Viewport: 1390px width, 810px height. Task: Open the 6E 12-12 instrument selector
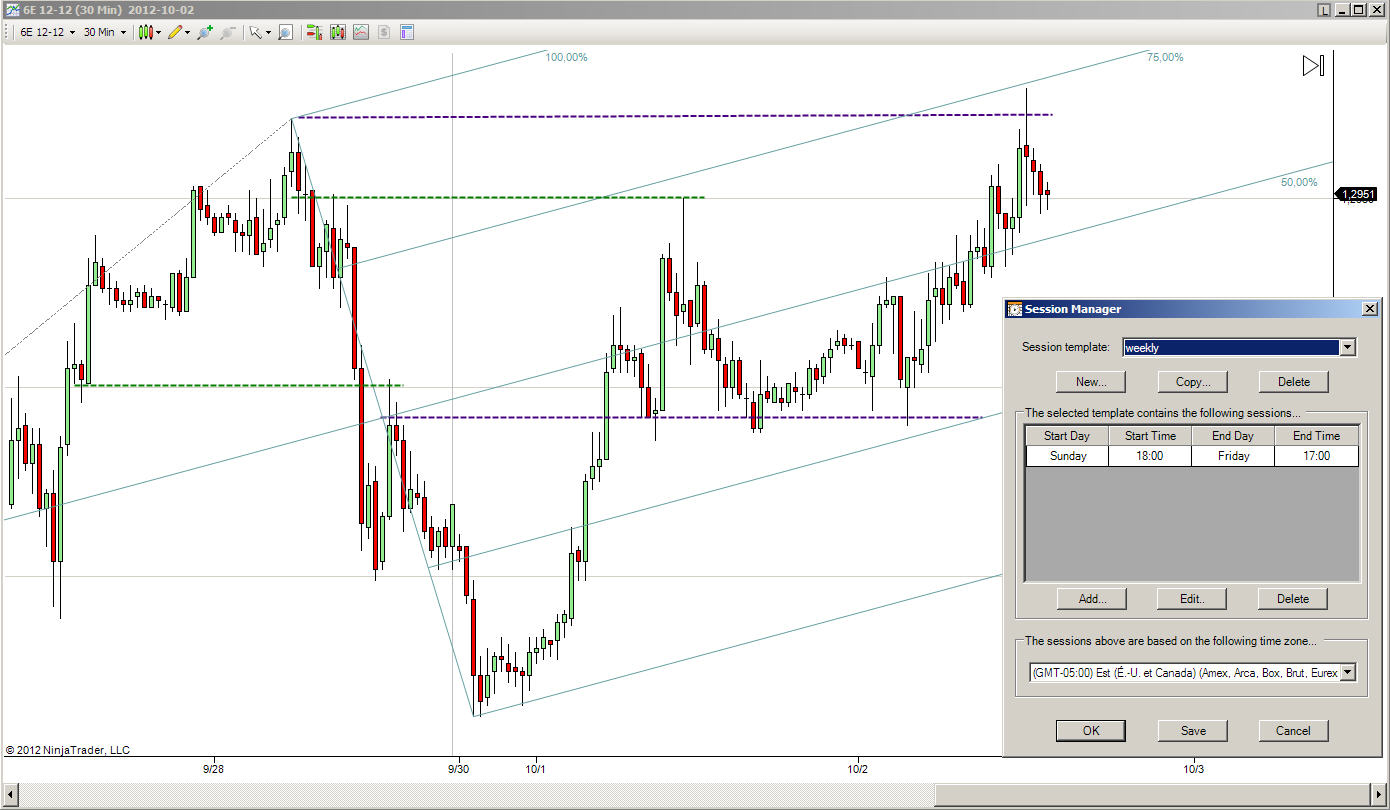coord(48,32)
